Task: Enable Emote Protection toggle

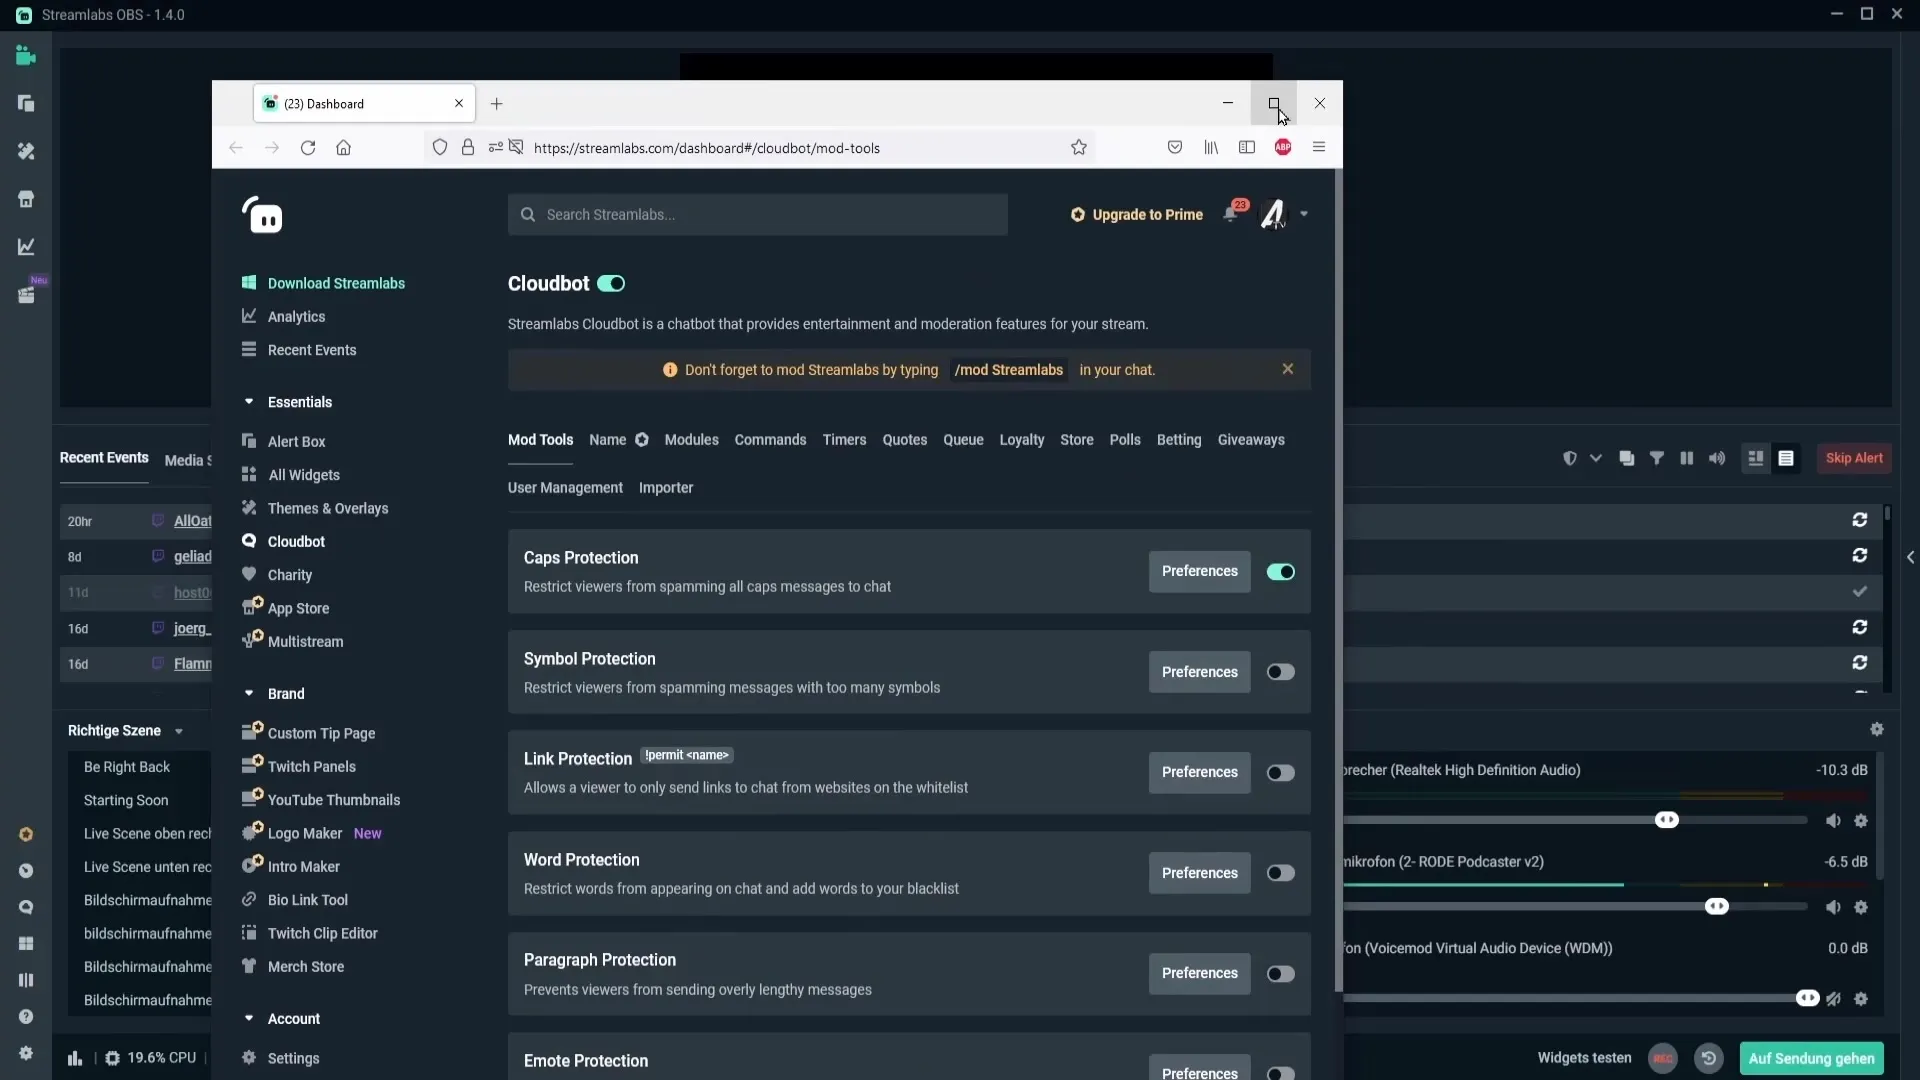Action: (1281, 1073)
